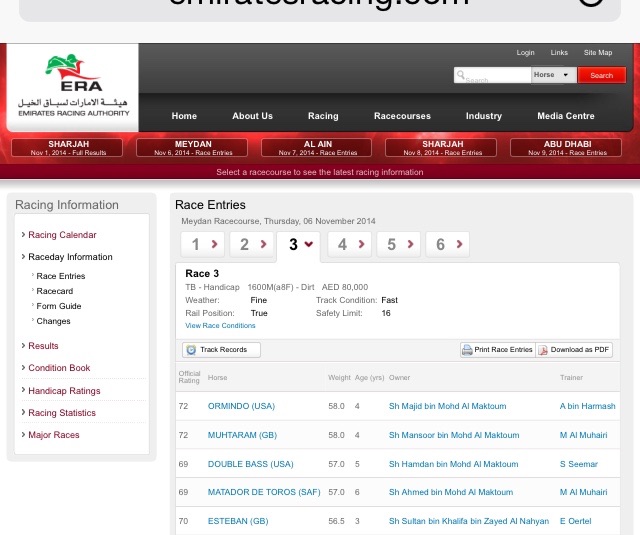Open the Media Centre menu

pyautogui.click(x=565, y=116)
